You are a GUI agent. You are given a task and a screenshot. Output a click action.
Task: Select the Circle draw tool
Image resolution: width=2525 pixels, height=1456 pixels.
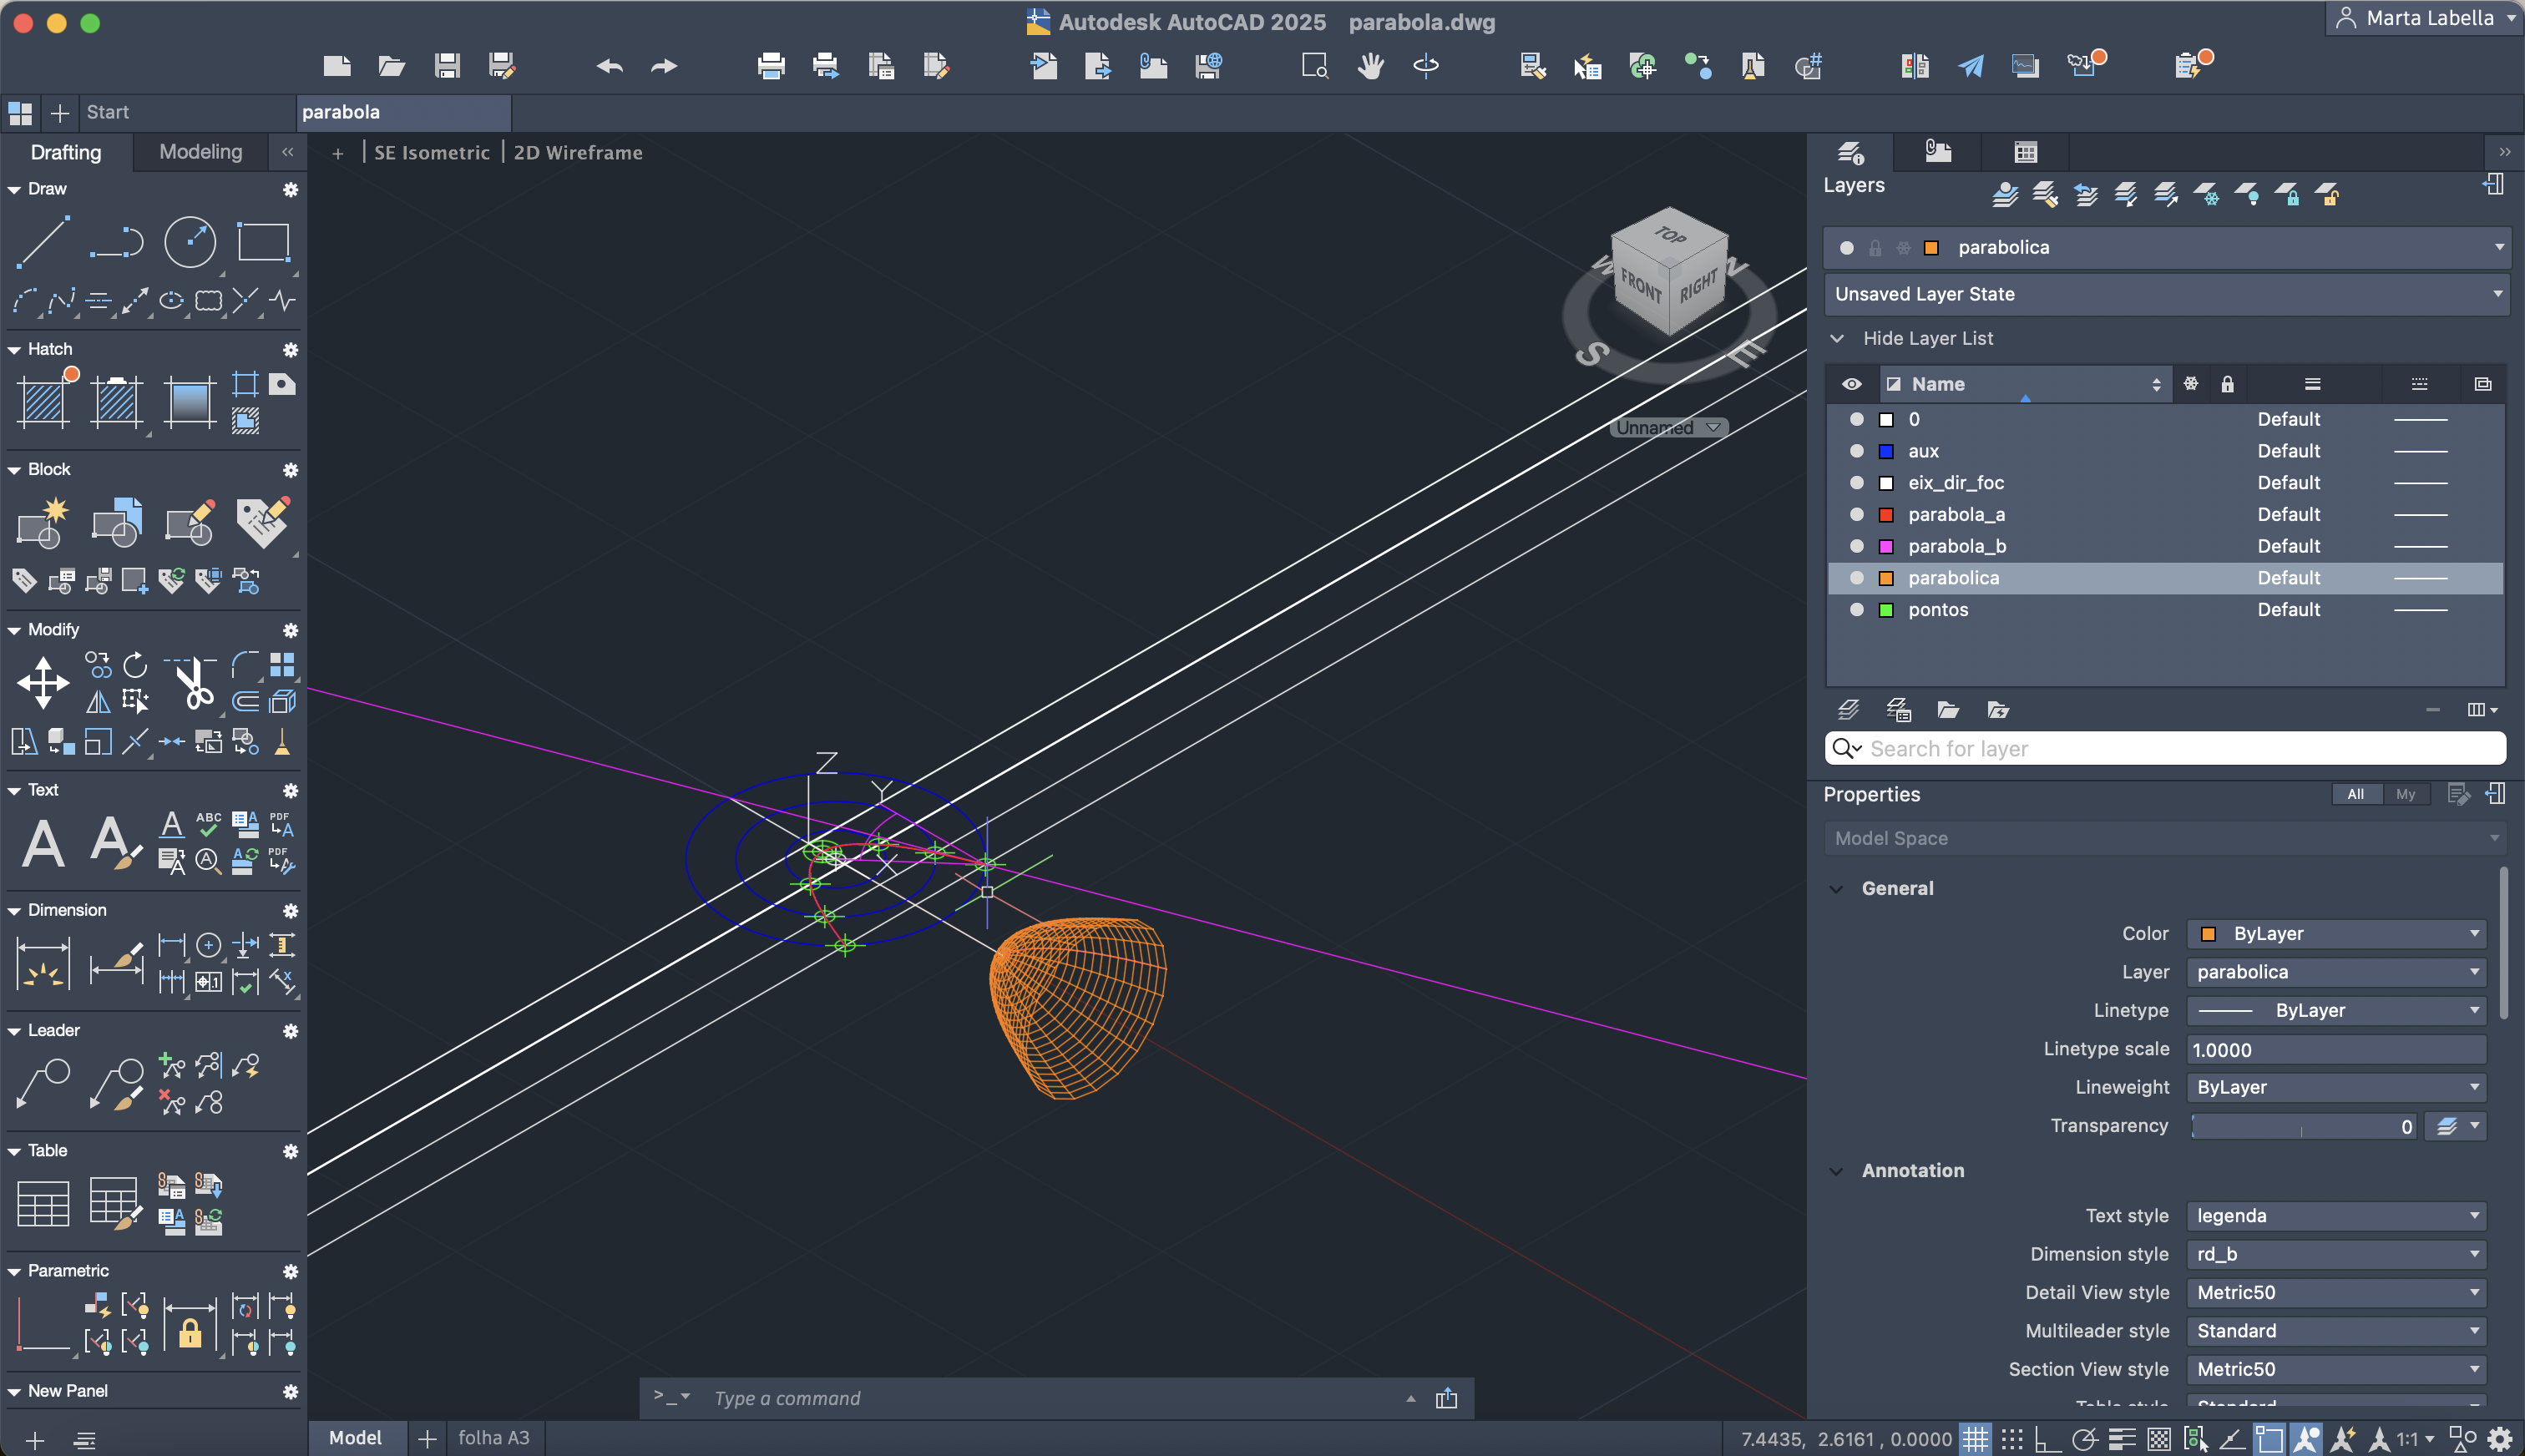[x=189, y=241]
